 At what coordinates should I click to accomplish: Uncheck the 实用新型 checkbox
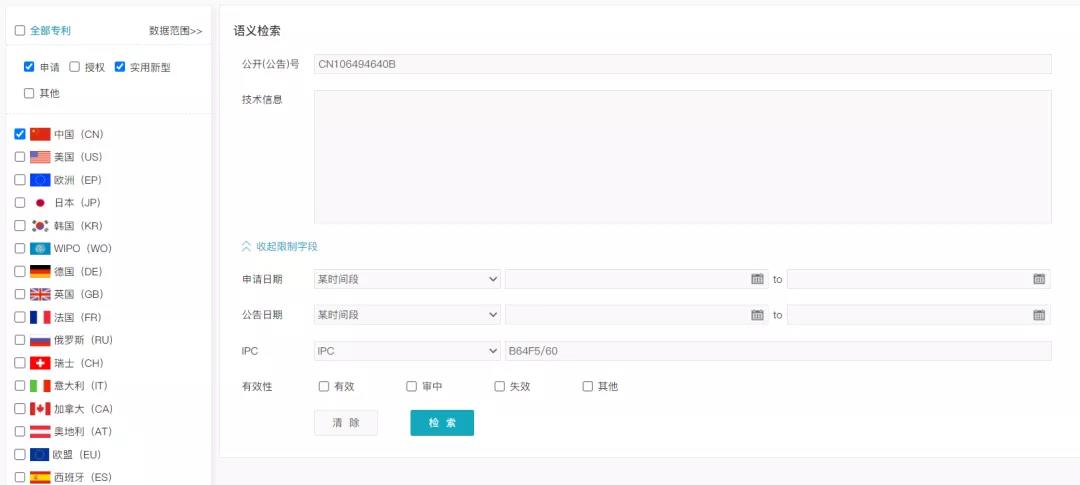[x=120, y=67]
